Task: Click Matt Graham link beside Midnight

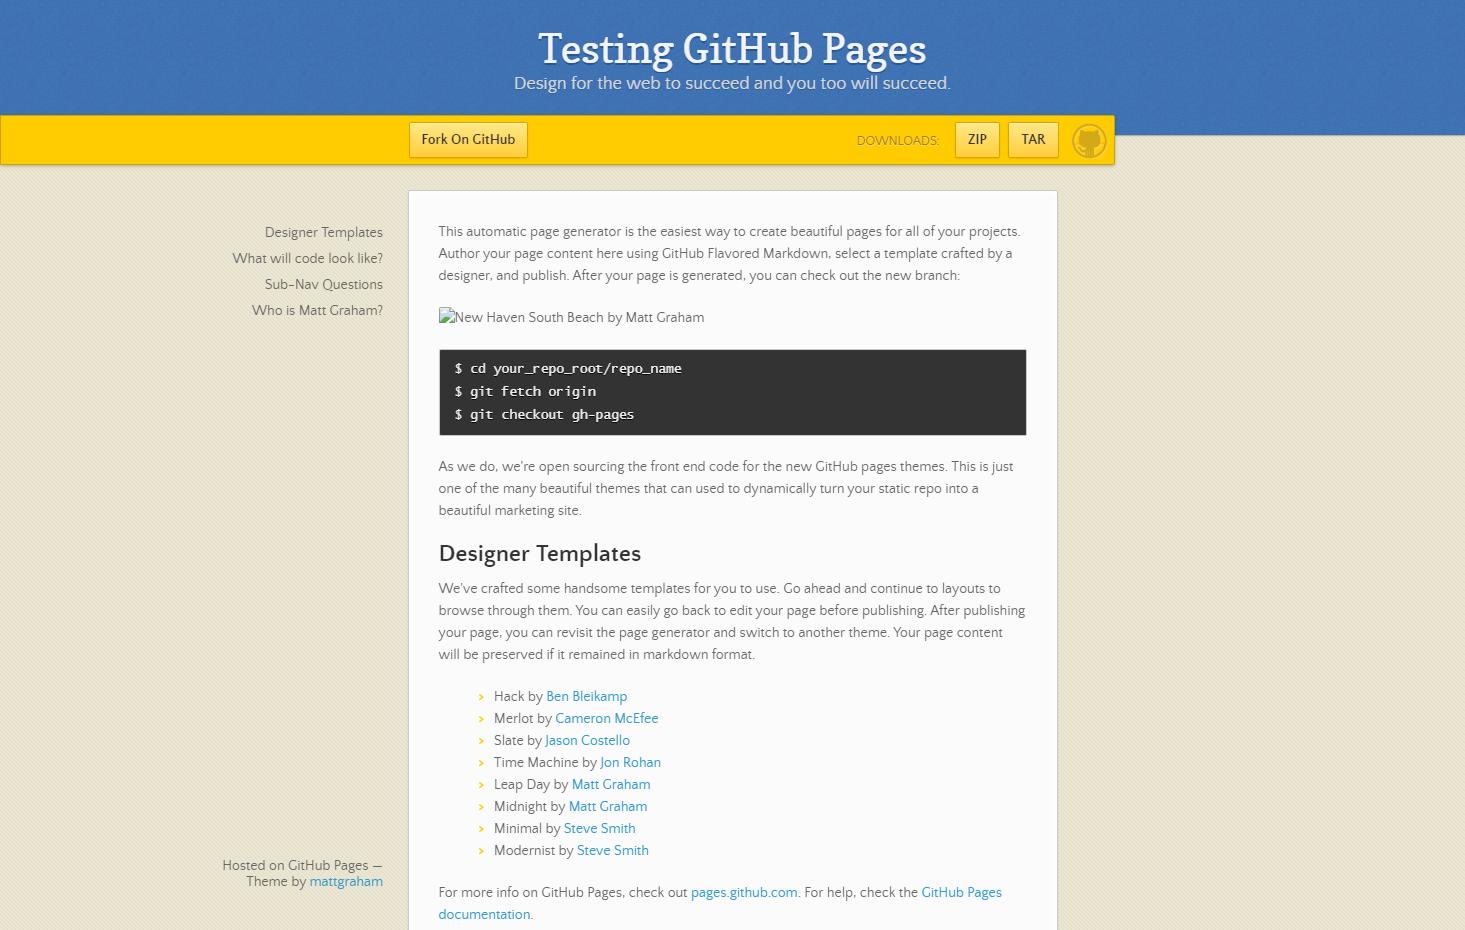Action: pos(607,806)
